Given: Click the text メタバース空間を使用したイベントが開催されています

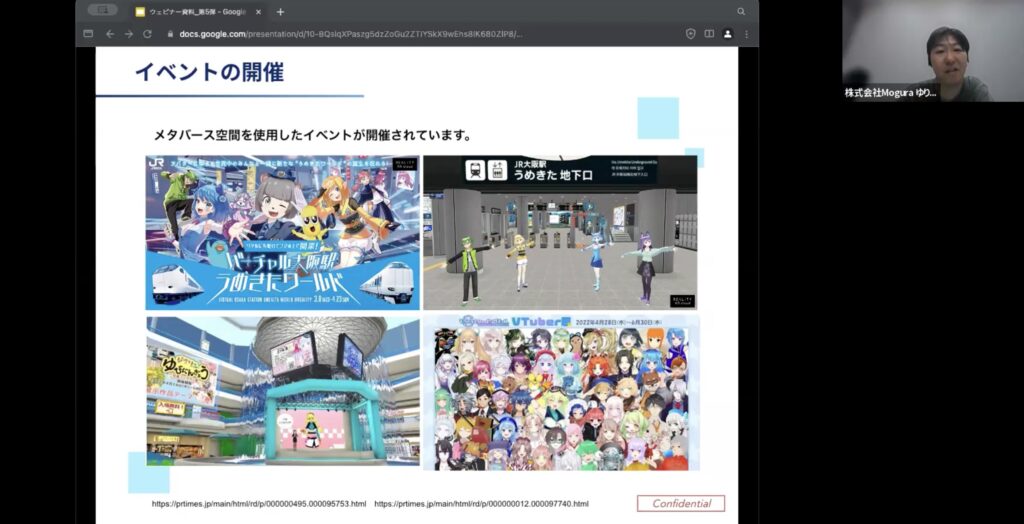Looking at the screenshot, I should click(x=312, y=136).
